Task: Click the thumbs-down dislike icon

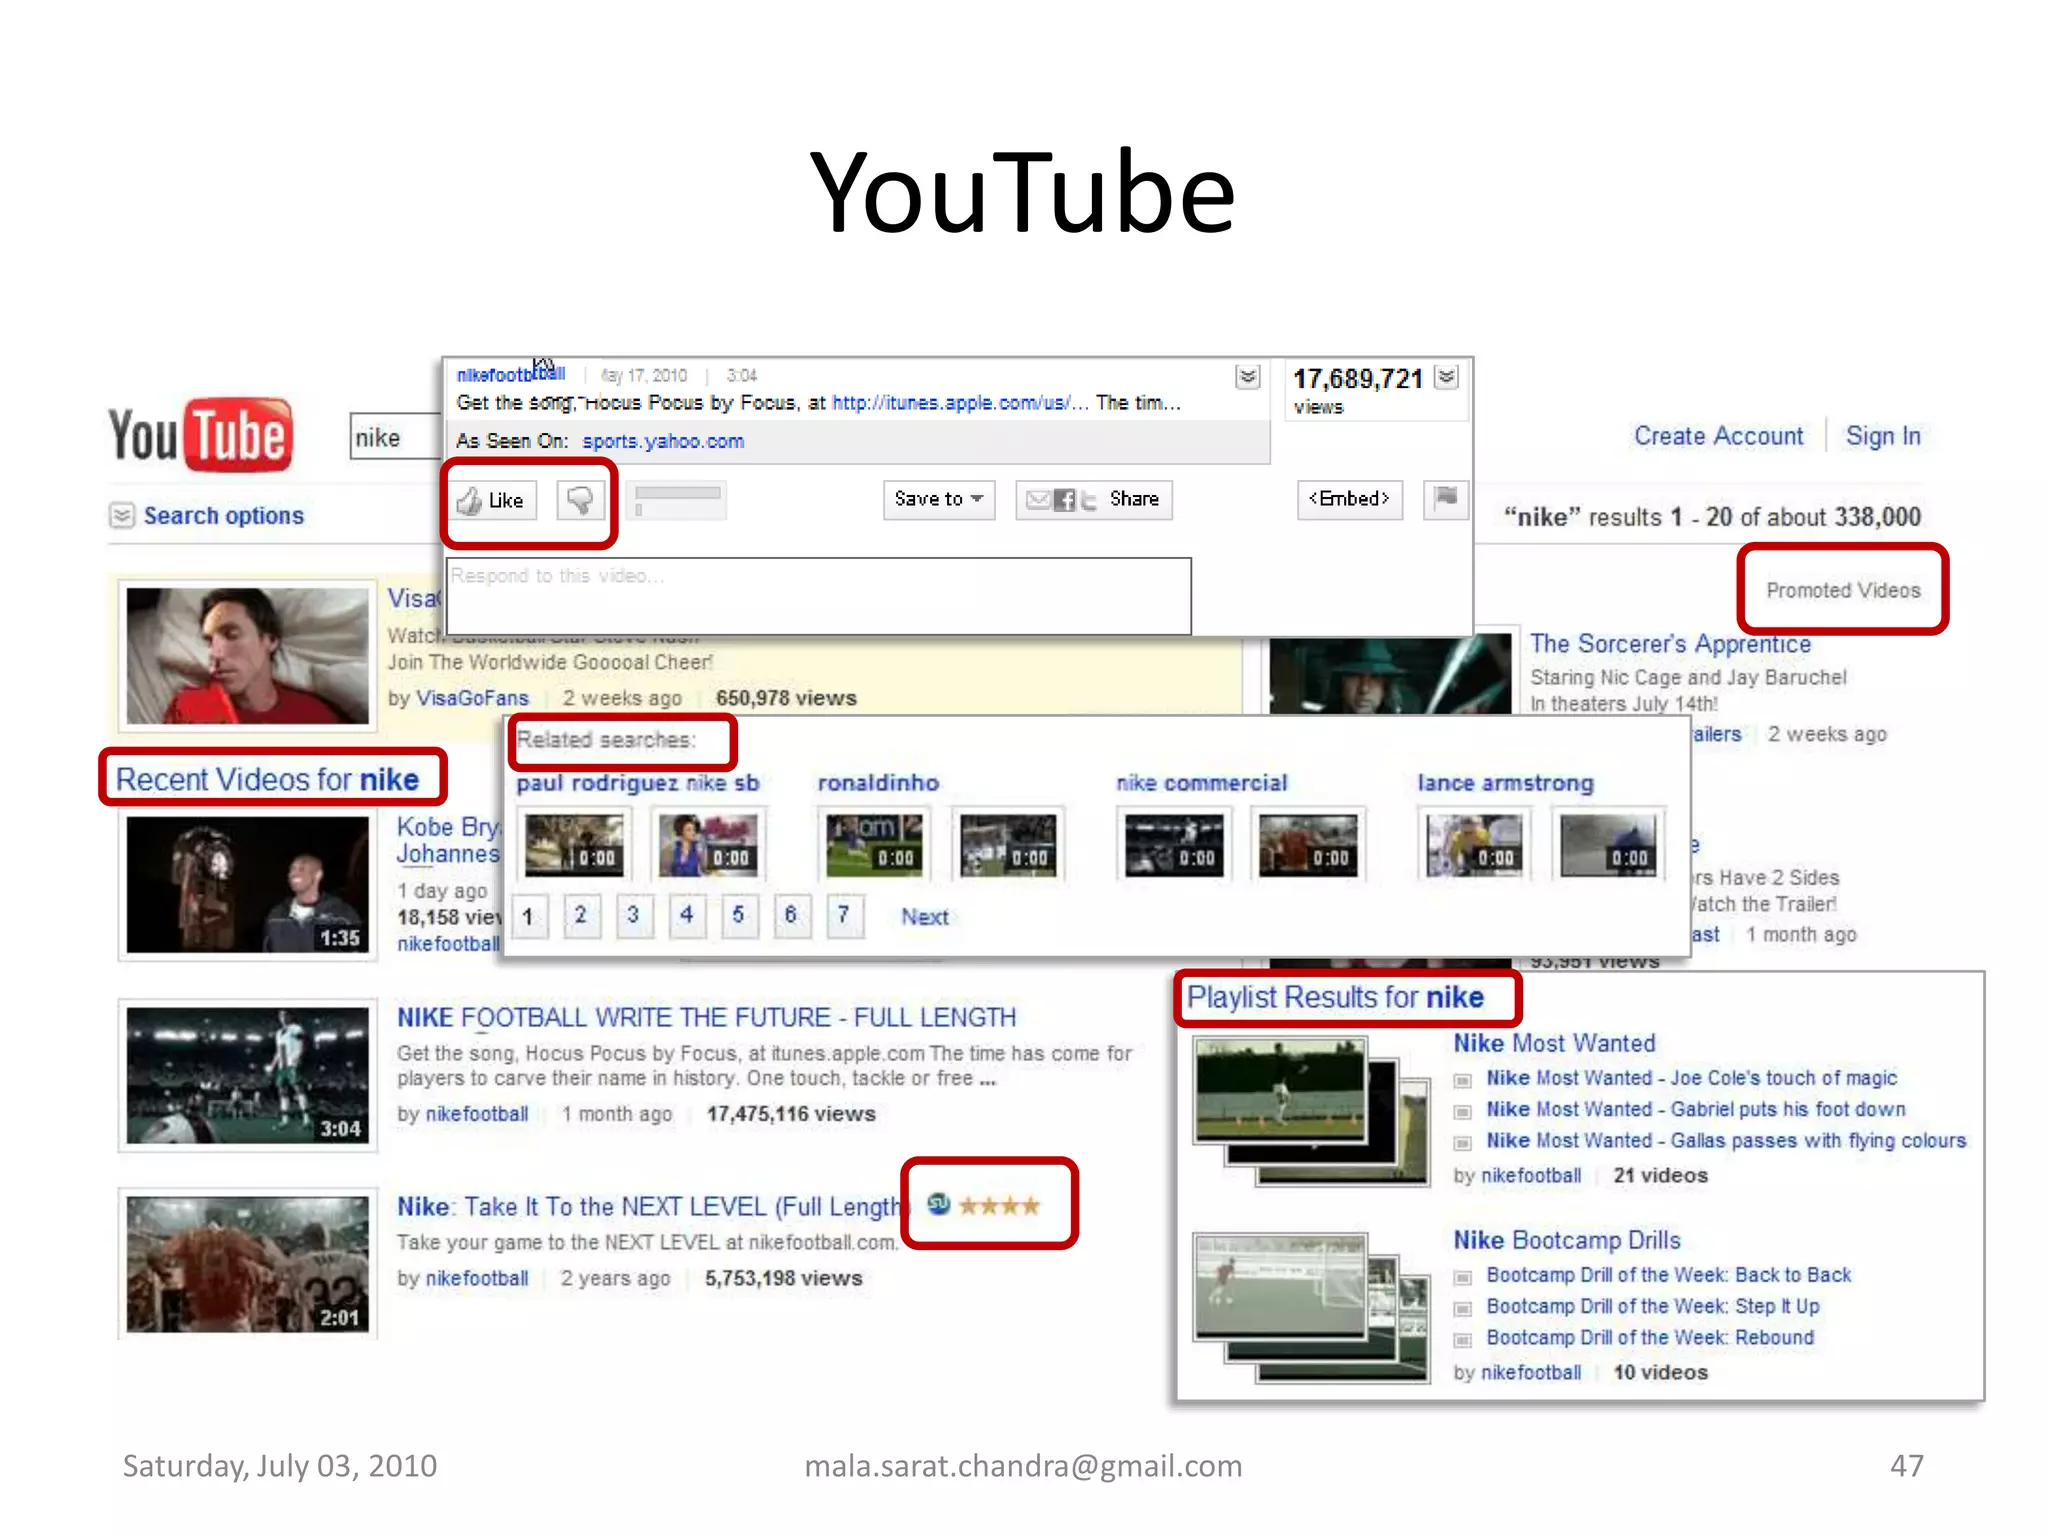Action: 580,500
